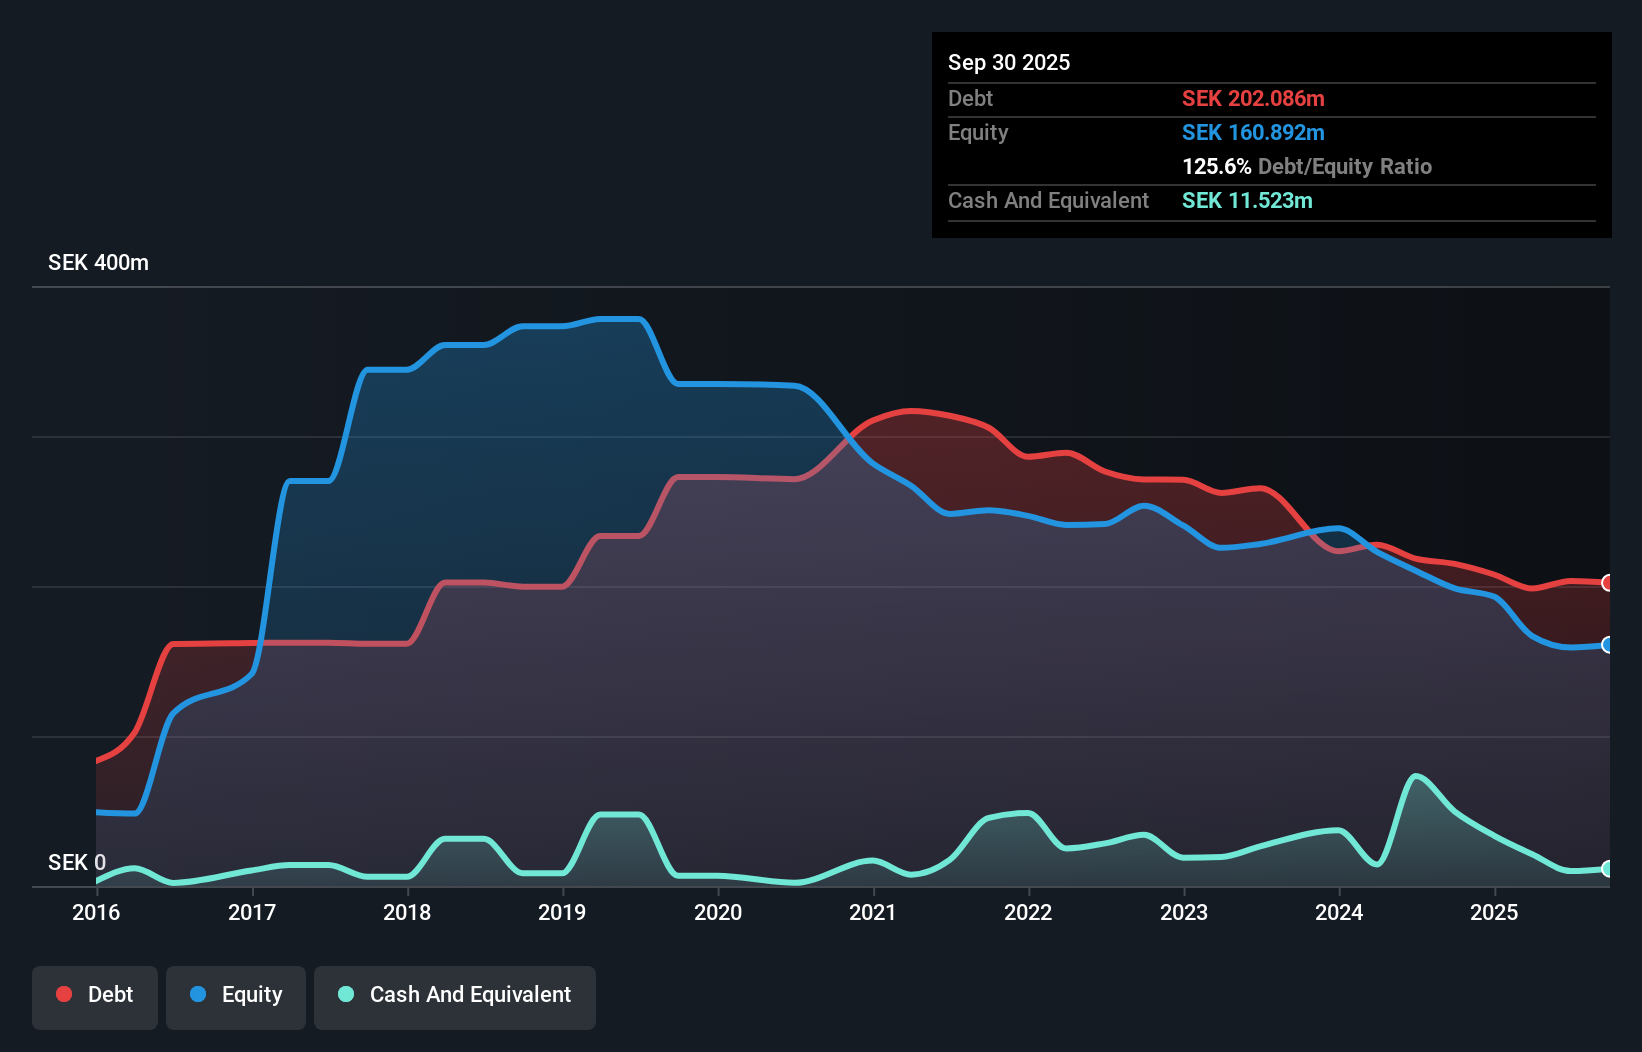Click the 2020 x-axis label

pos(718,912)
